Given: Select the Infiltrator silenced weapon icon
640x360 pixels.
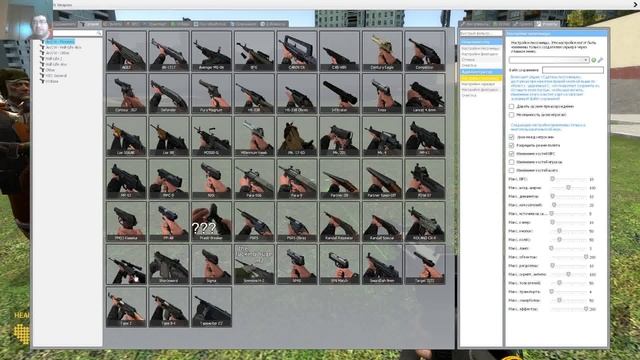Looking at the screenshot, I should 340,93.
